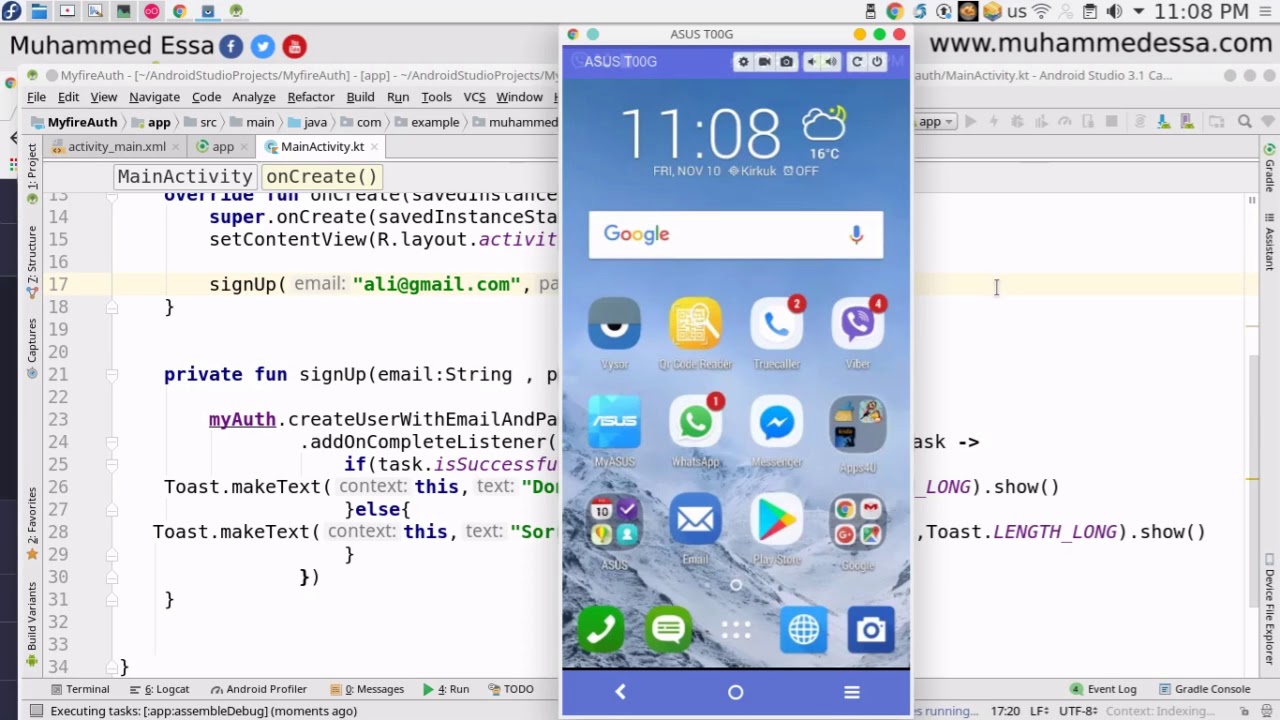Open Facebook icon beside Muhammed Essa
This screenshot has height=720, width=1280.
pos(231,46)
